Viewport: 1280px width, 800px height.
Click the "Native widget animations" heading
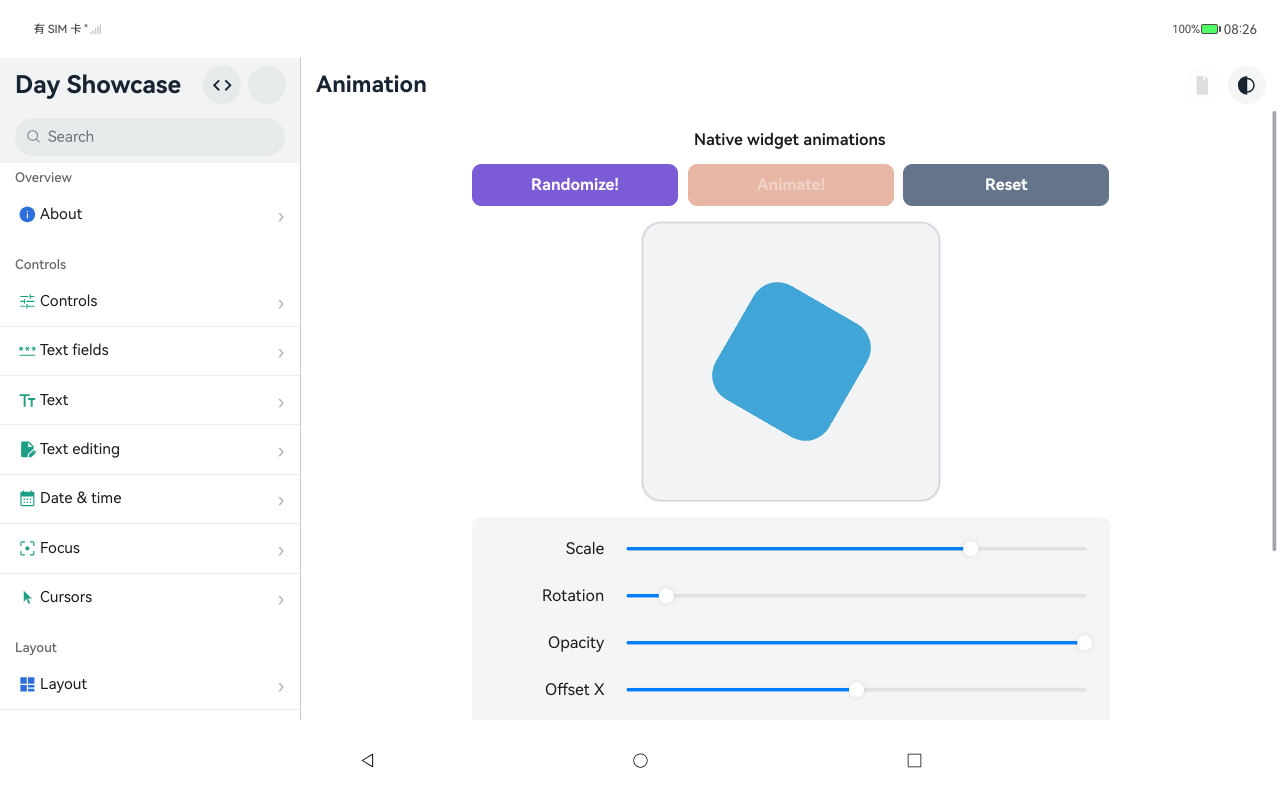[x=790, y=140]
